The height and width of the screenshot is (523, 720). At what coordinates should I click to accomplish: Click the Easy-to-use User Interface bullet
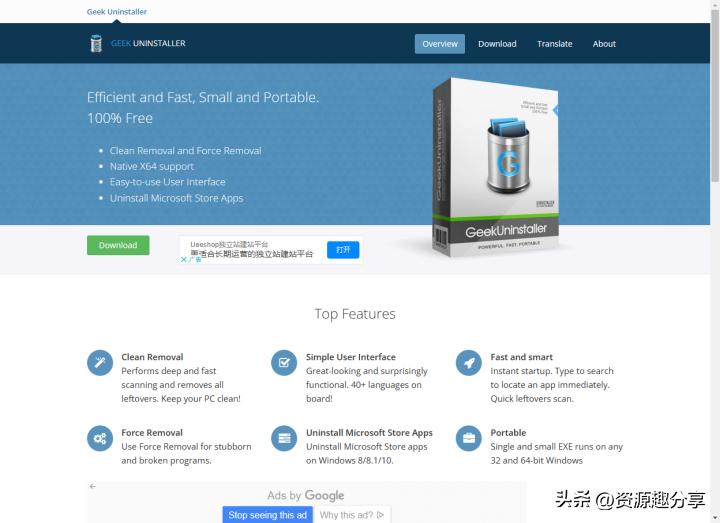point(167,182)
